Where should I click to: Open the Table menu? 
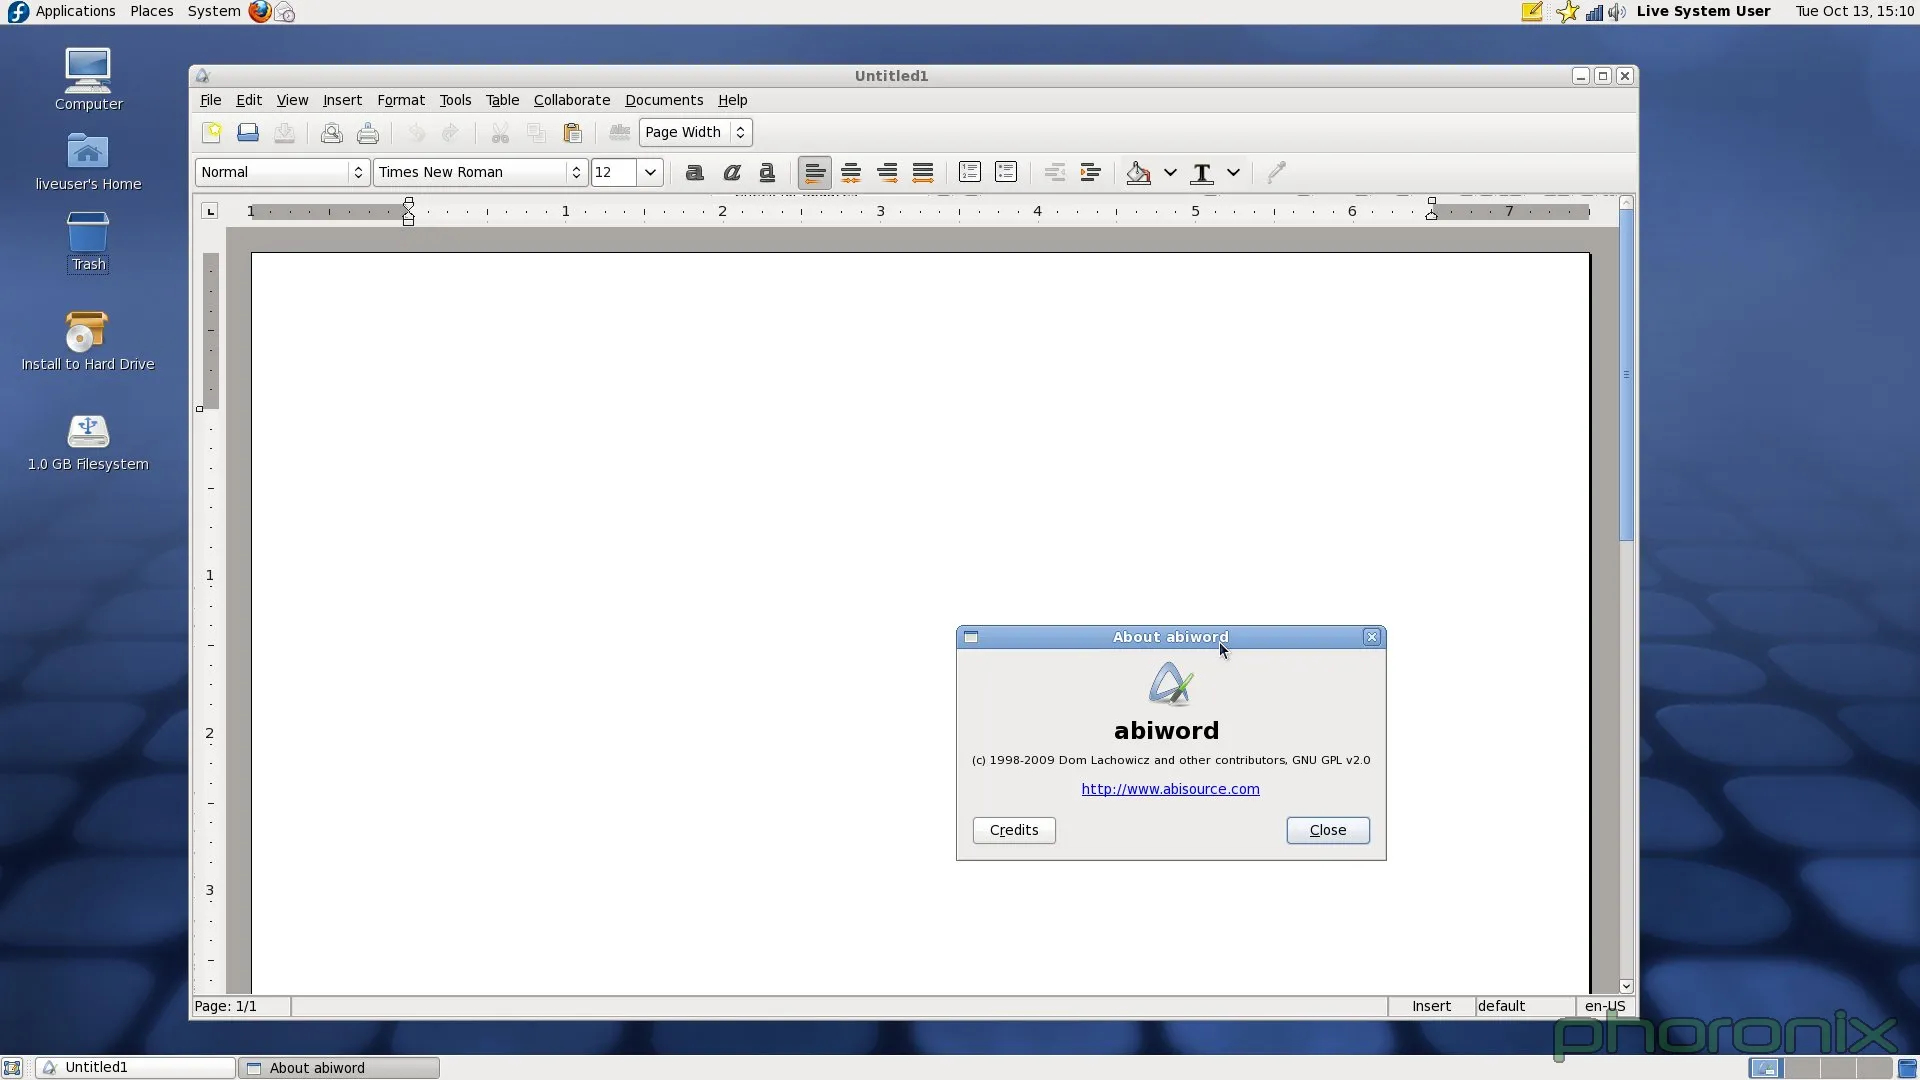coord(502,100)
